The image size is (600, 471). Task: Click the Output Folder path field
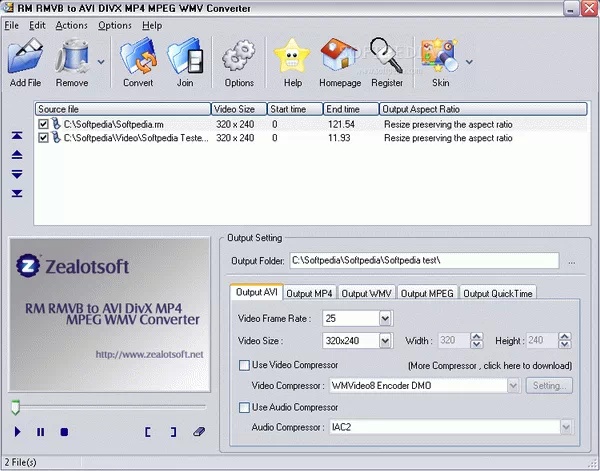coord(424,261)
